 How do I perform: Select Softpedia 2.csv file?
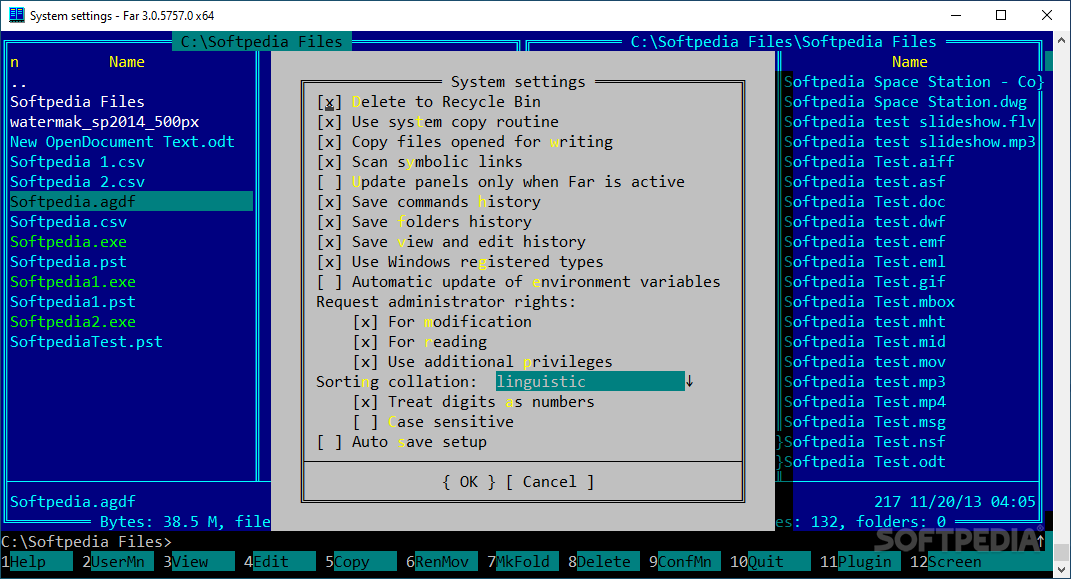tap(77, 182)
